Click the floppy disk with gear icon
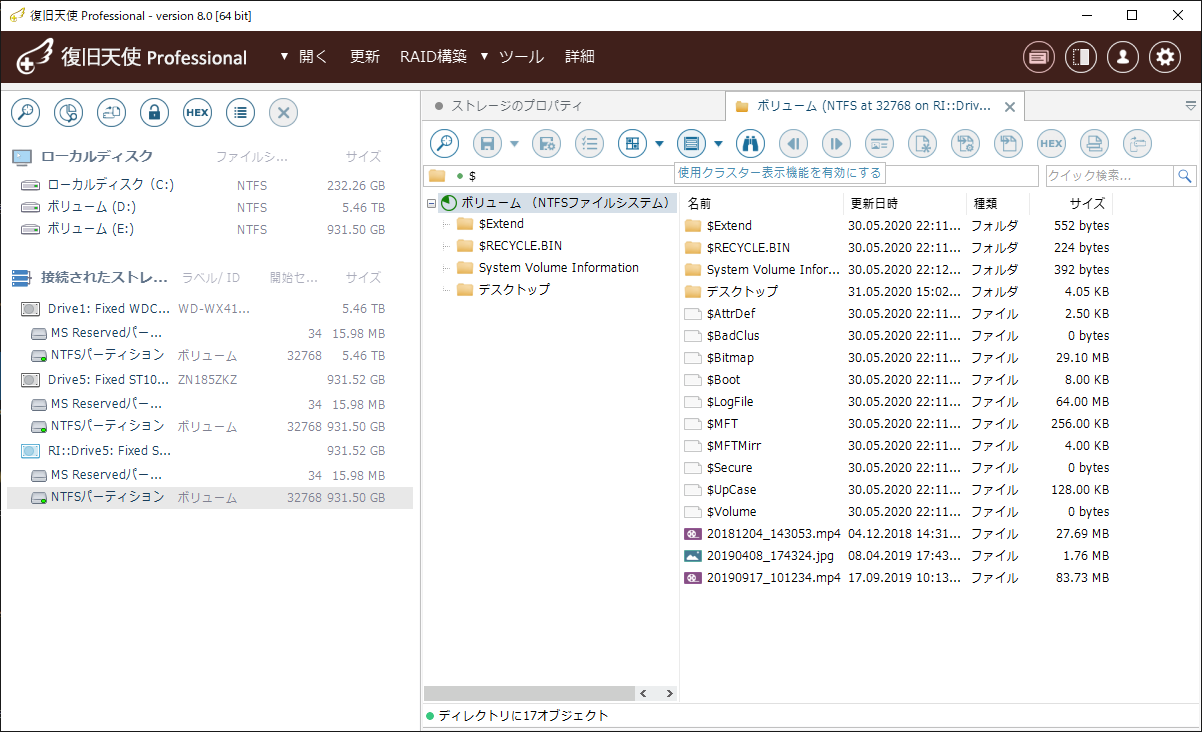The height and width of the screenshot is (732, 1202). tap(546, 143)
